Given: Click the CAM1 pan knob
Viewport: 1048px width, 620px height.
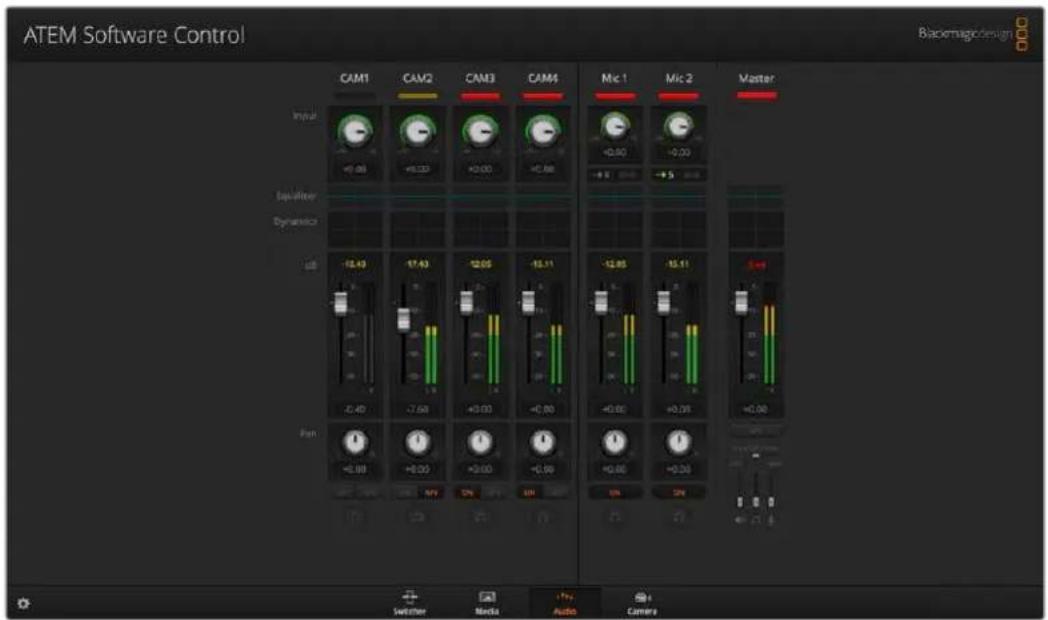Looking at the screenshot, I should tap(355, 442).
